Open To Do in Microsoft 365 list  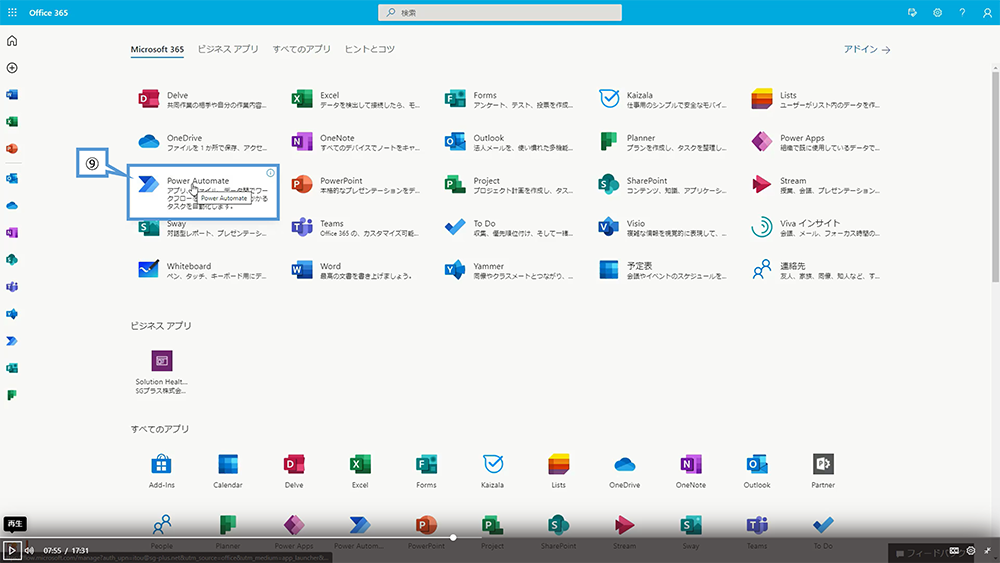pyautogui.click(x=509, y=228)
